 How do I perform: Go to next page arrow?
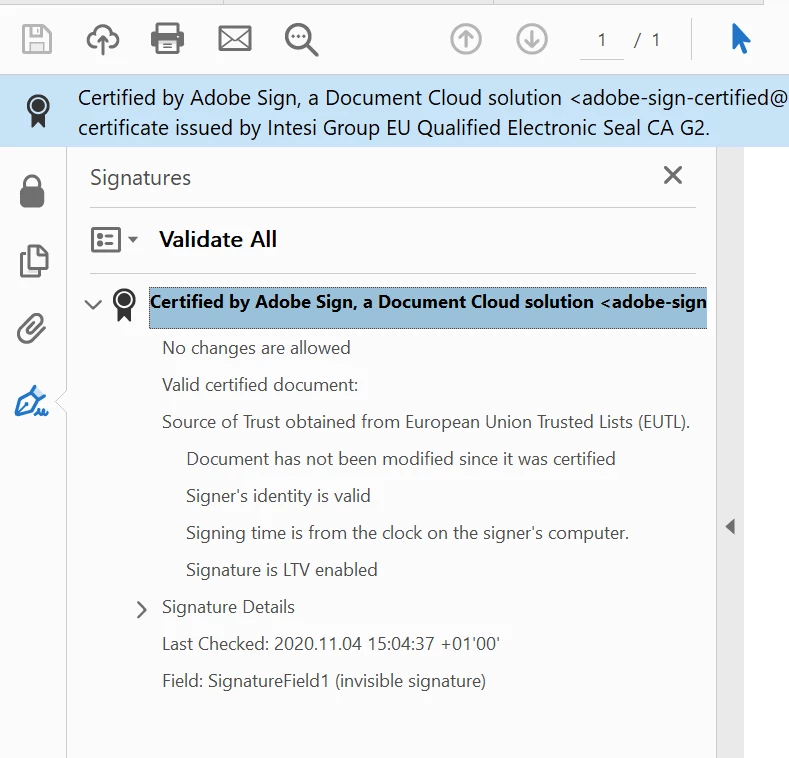532,39
